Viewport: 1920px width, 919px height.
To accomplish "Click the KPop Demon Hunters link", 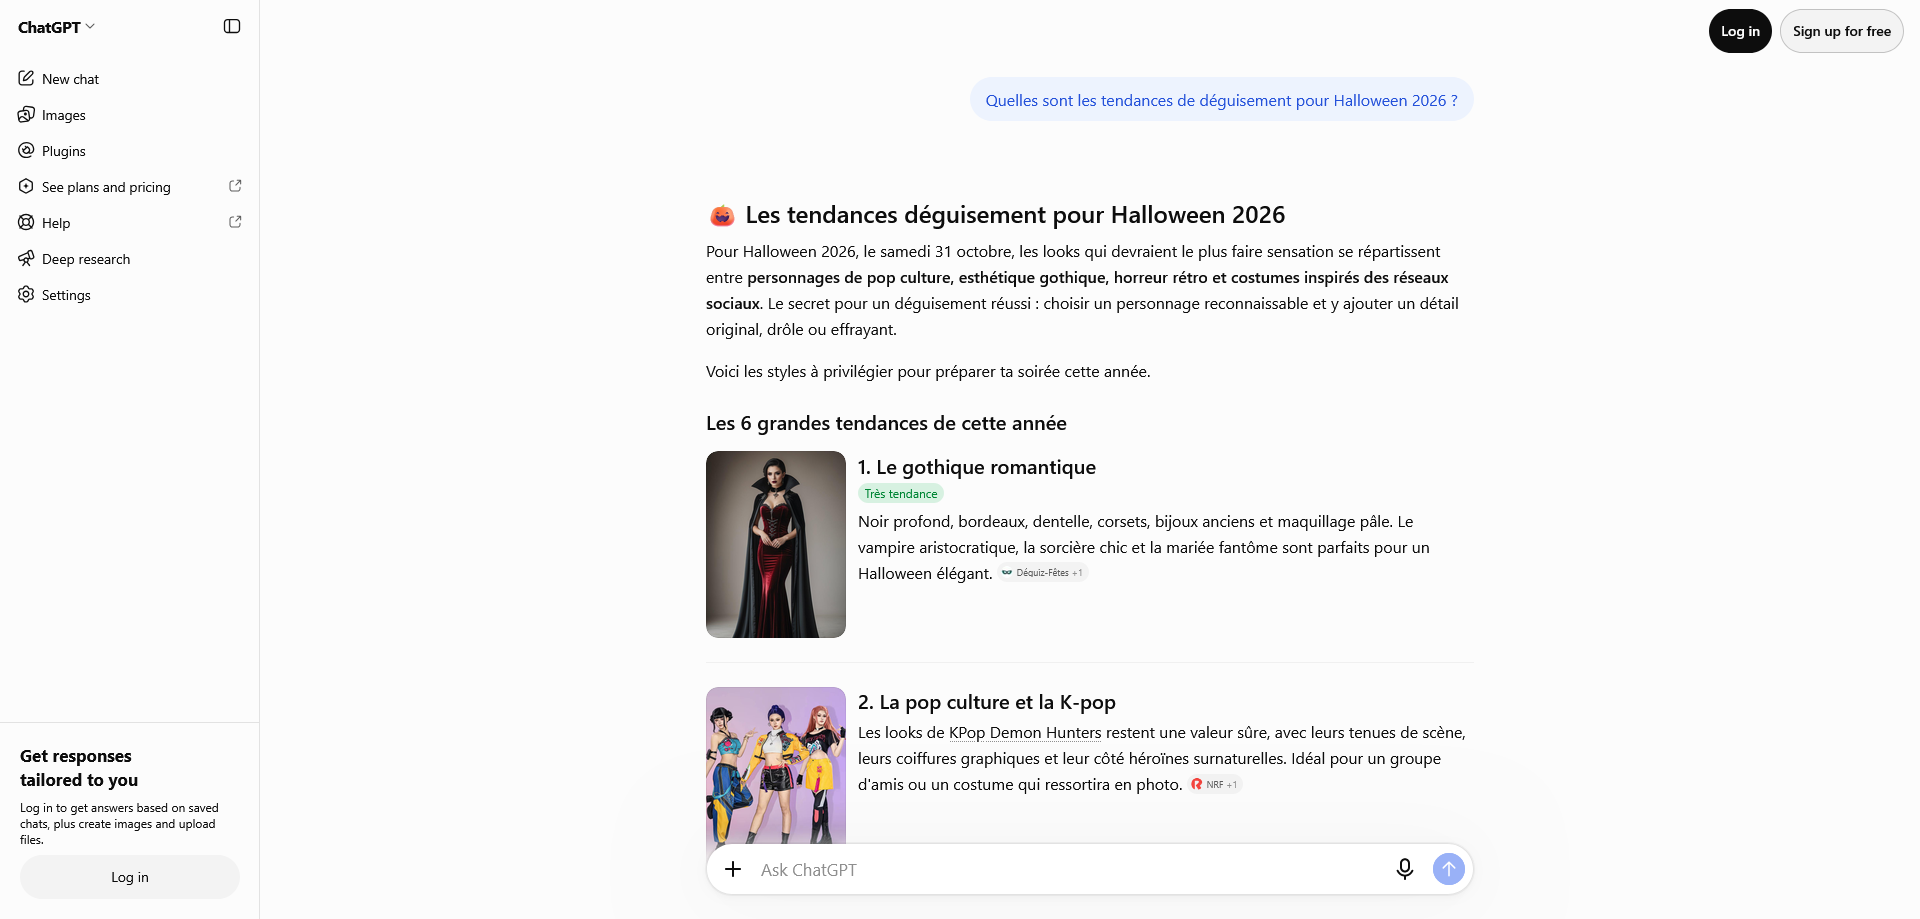I will point(1025,733).
